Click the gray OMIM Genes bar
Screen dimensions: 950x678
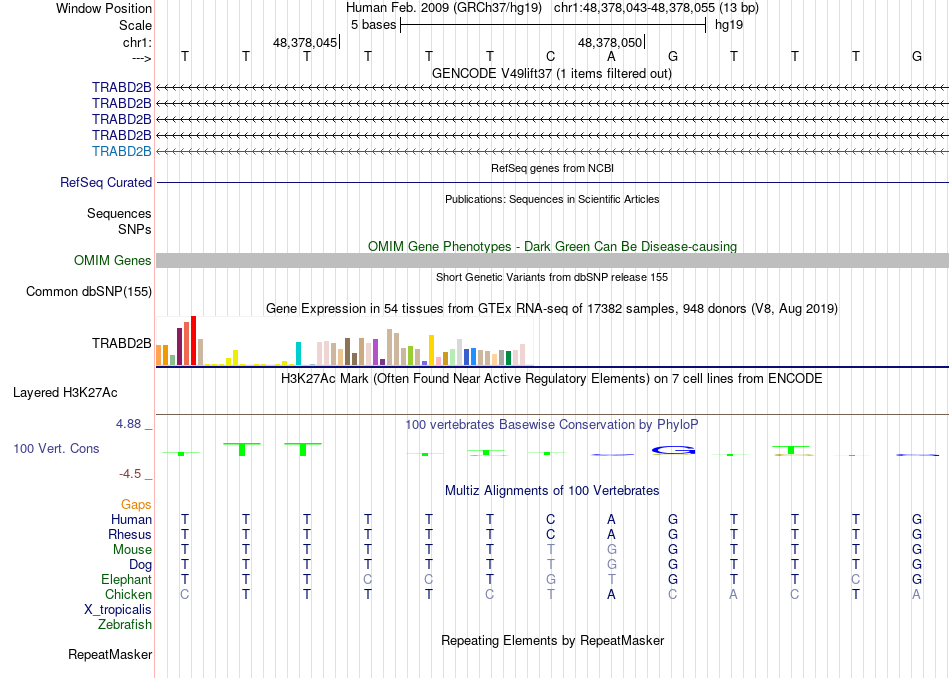(553, 261)
